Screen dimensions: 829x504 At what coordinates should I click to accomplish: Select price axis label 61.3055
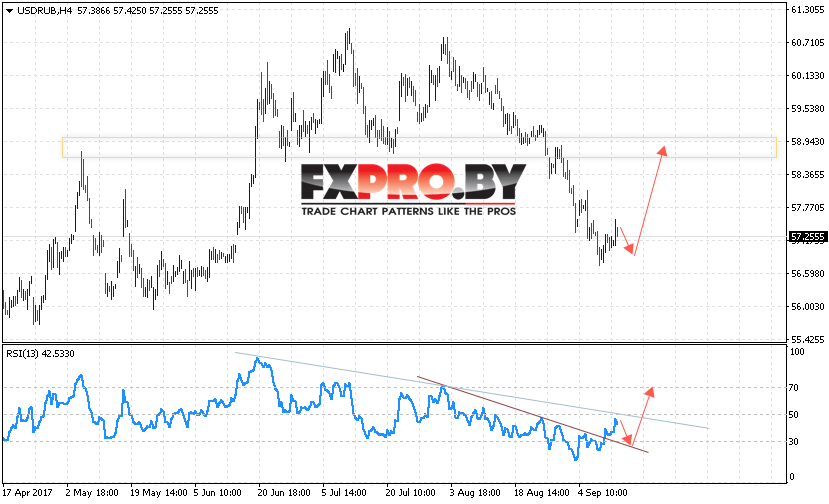point(808,10)
